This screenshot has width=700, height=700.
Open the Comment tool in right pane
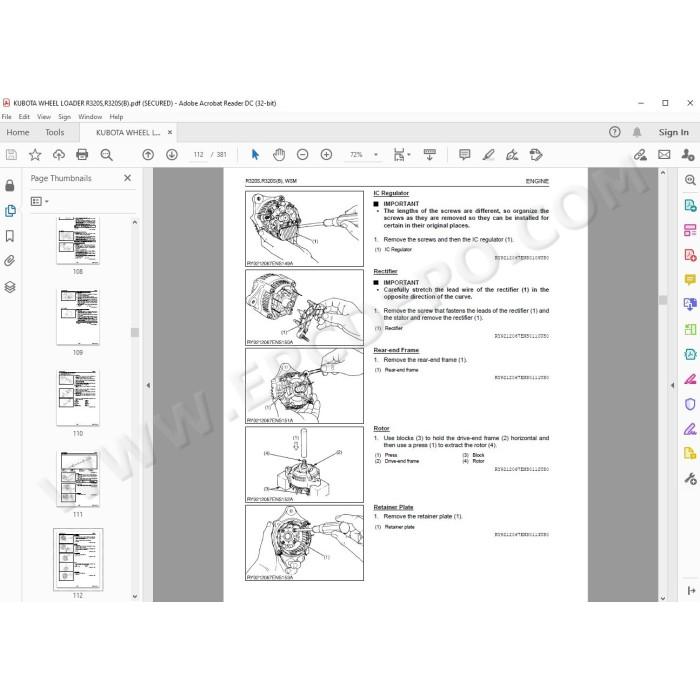(x=690, y=280)
